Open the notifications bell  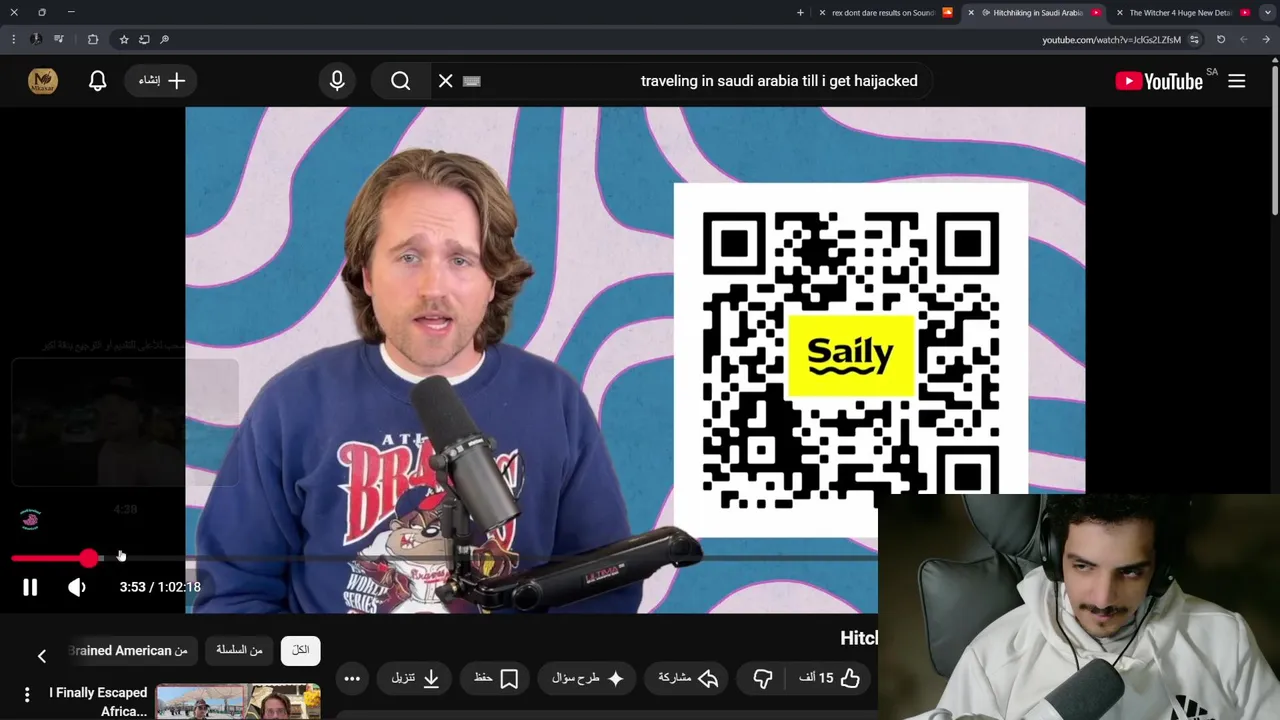pyautogui.click(x=97, y=81)
